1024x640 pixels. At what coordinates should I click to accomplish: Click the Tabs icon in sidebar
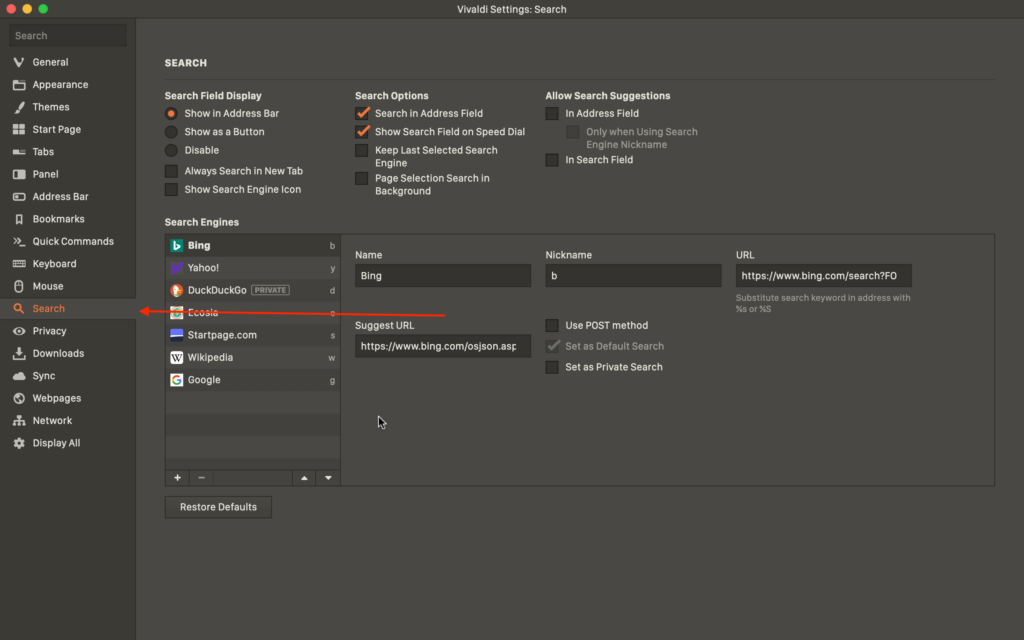click(19, 152)
